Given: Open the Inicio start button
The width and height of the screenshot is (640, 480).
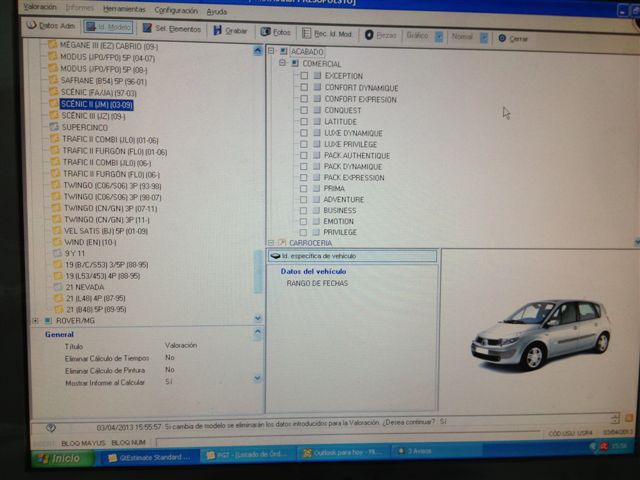Looking at the screenshot, I should (63, 458).
